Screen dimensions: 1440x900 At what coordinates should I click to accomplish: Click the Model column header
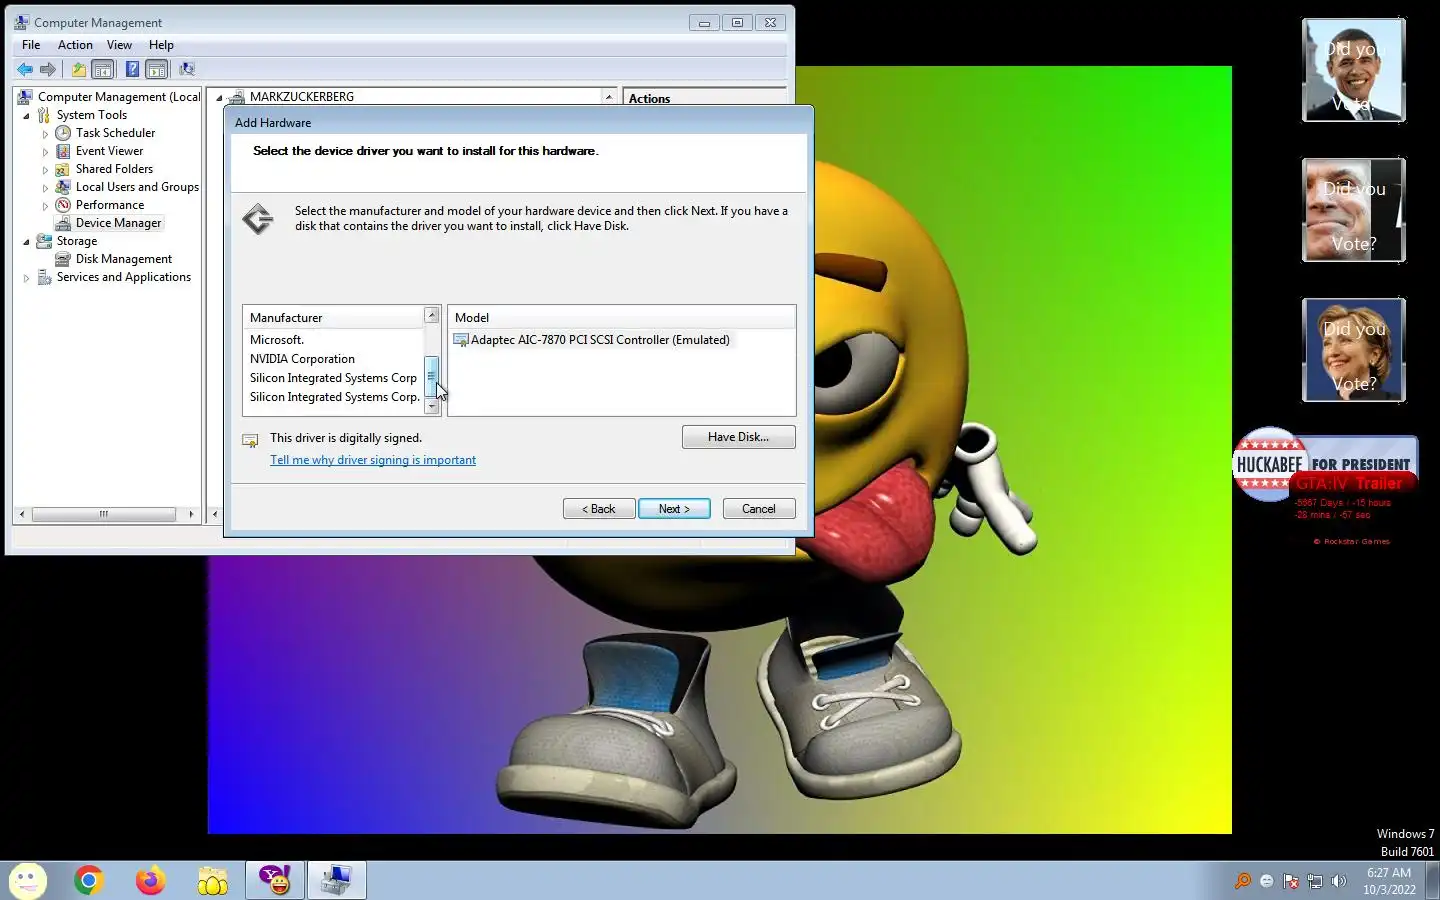(621, 317)
